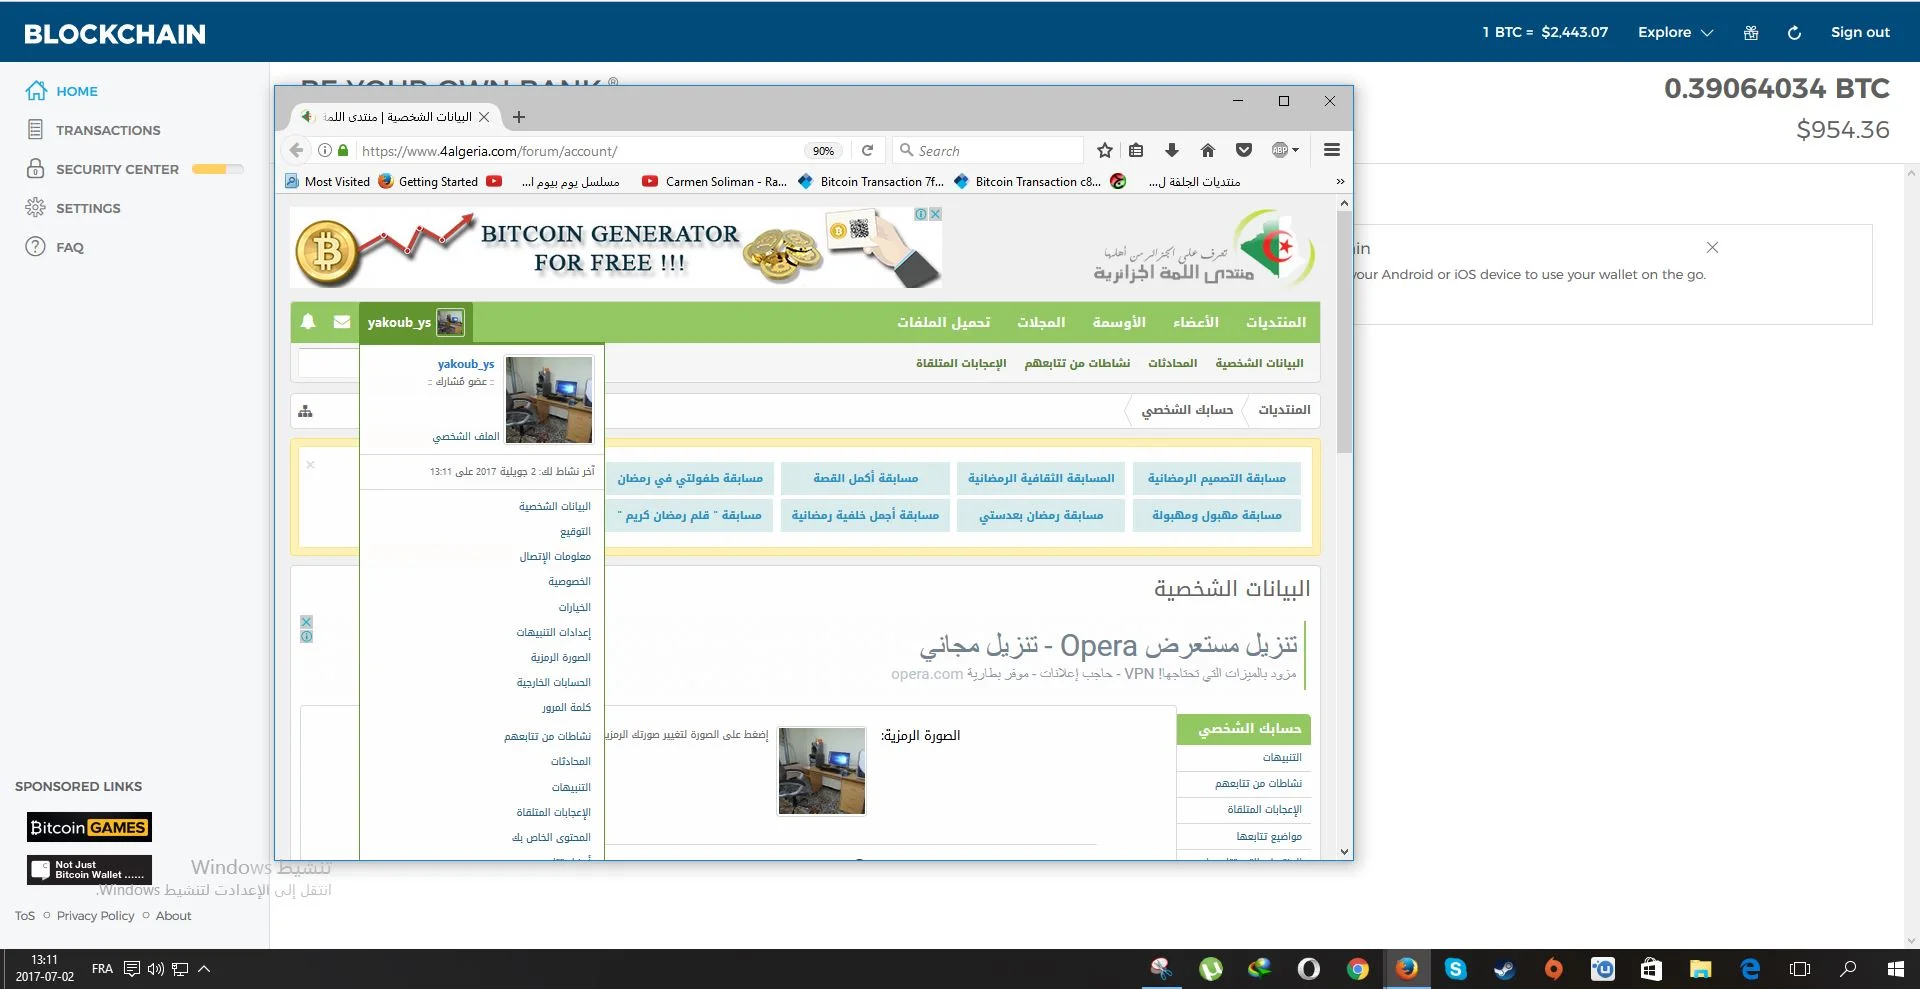
Task: Click the Firefox home icon
Action: (1207, 150)
